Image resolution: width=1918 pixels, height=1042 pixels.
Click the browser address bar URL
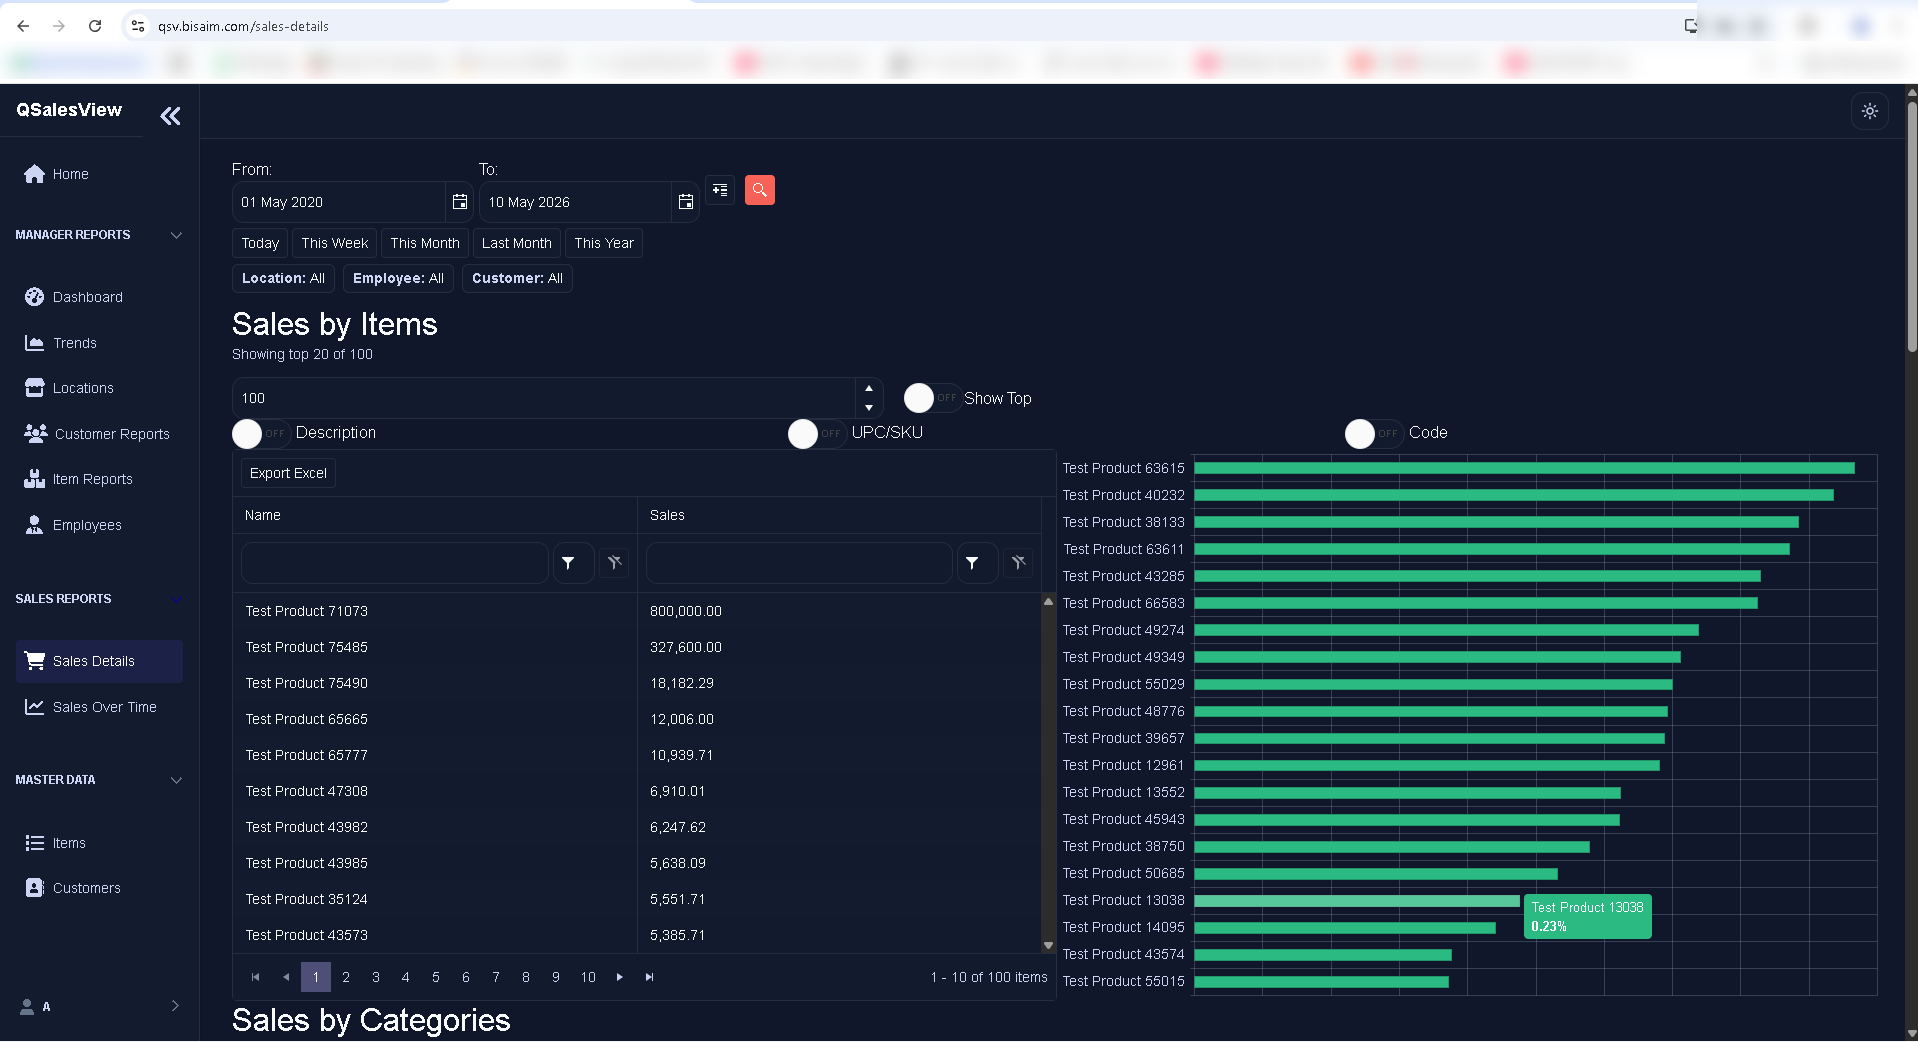coord(243,26)
